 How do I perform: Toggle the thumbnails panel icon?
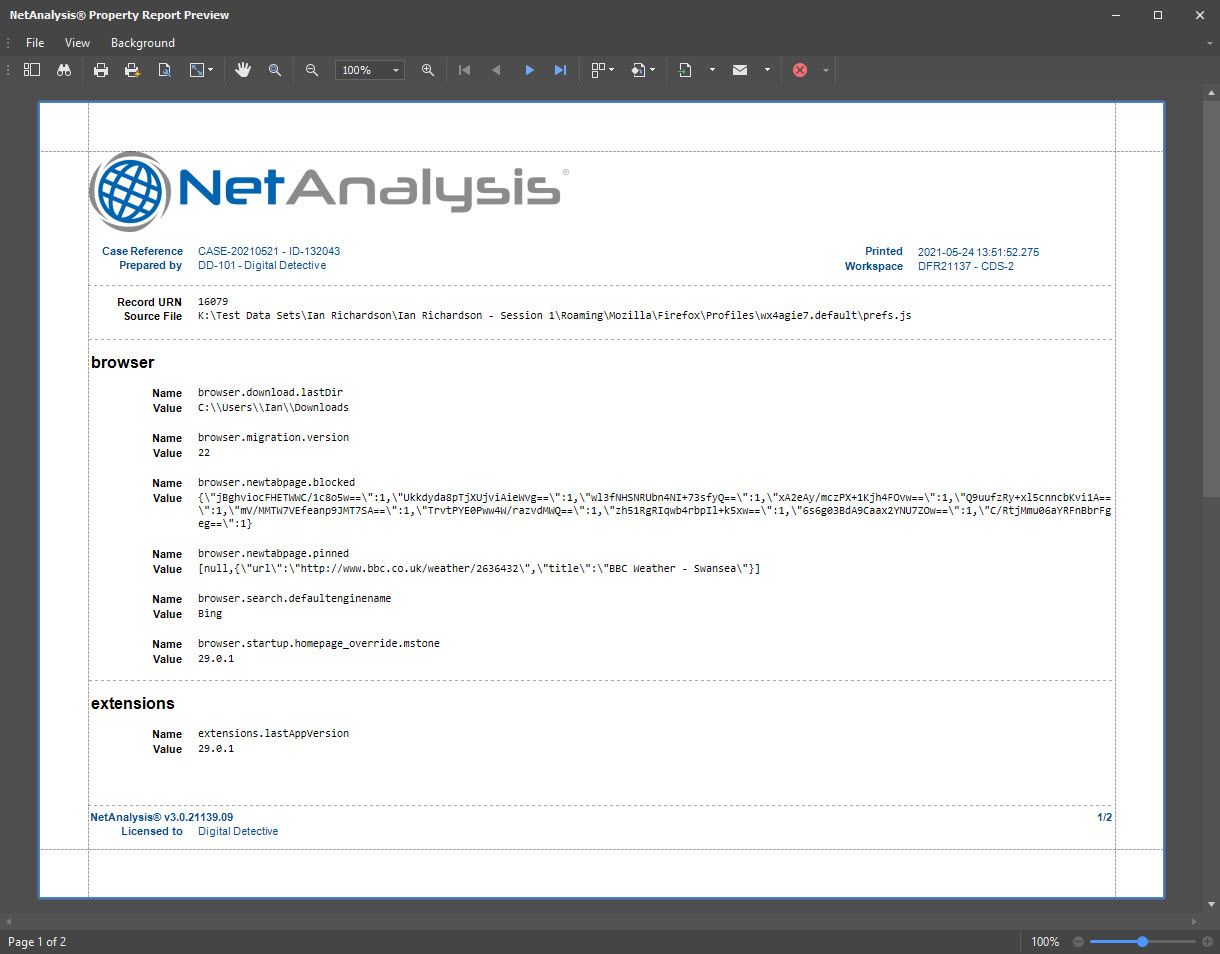click(x=32, y=70)
